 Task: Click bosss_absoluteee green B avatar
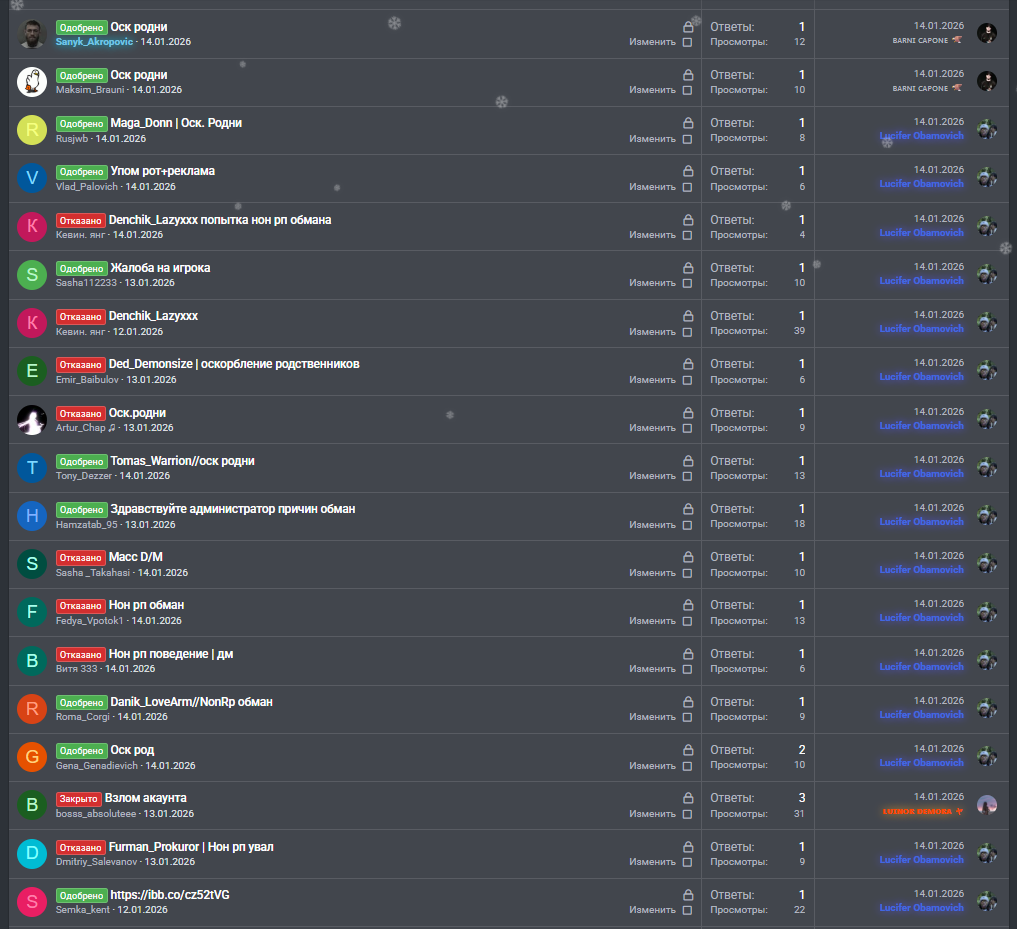pyautogui.click(x=32, y=805)
